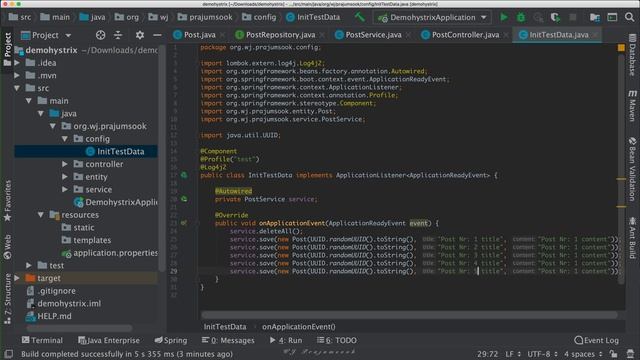This screenshot has height=360, width=640.
Task: Collapse the config package
Action: point(64,139)
